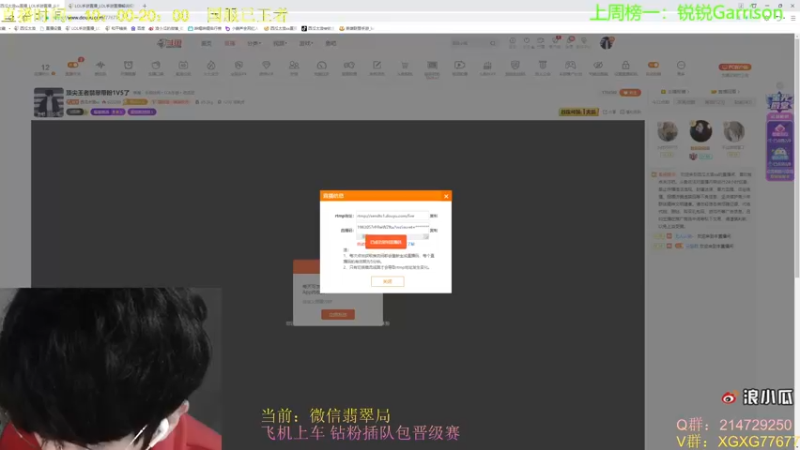The height and width of the screenshot is (450, 800).
Task: Click the room title 顶尖王者熊哥带粉1V57
Action: point(97,92)
